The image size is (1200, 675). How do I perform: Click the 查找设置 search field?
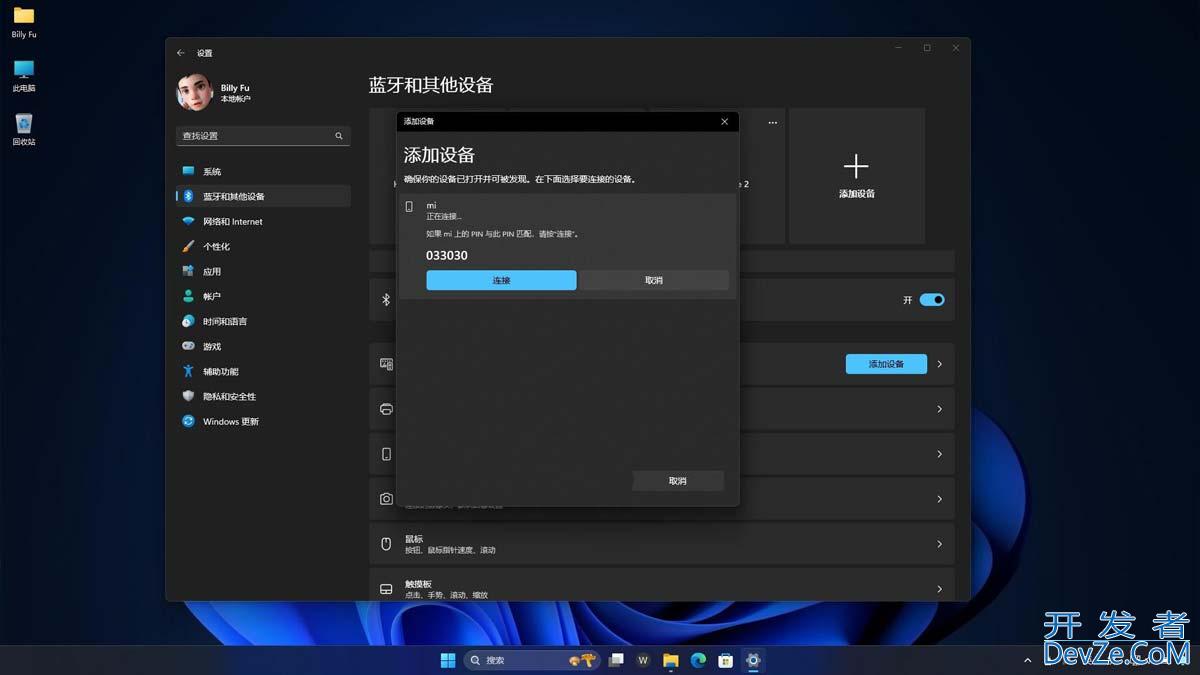(x=263, y=136)
